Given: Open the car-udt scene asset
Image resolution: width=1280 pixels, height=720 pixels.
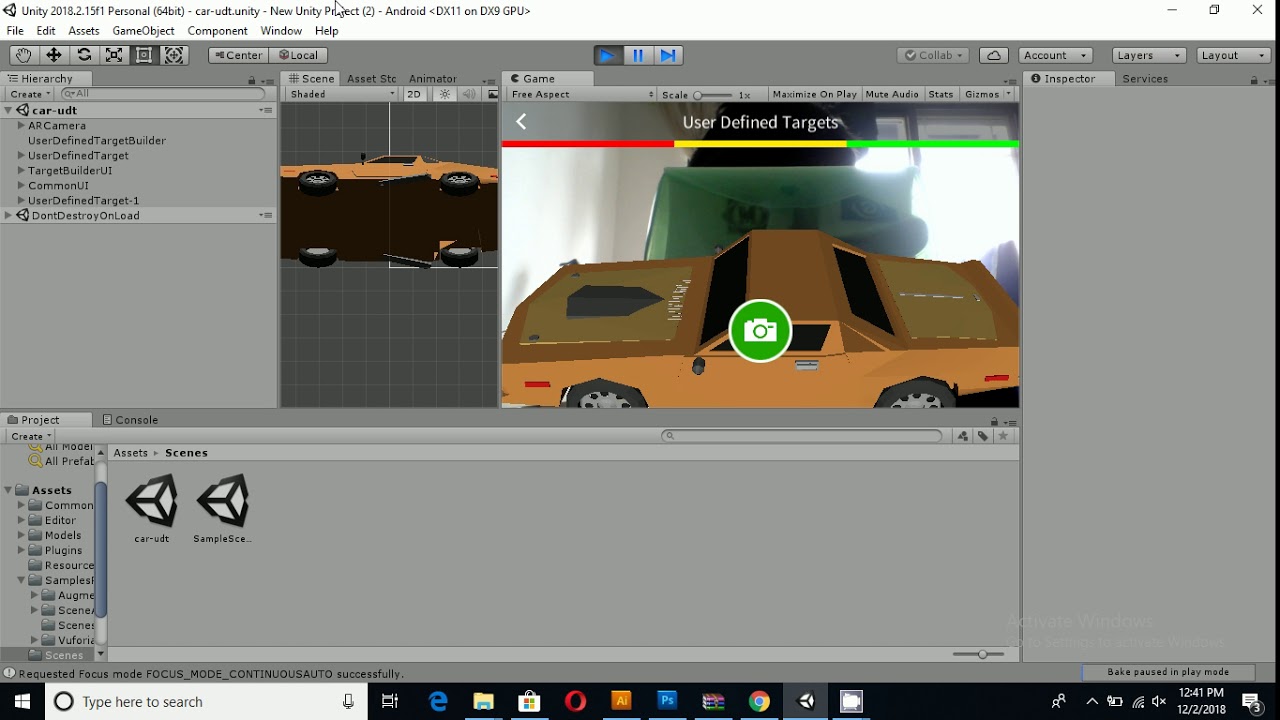Looking at the screenshot, I should 152,509.
